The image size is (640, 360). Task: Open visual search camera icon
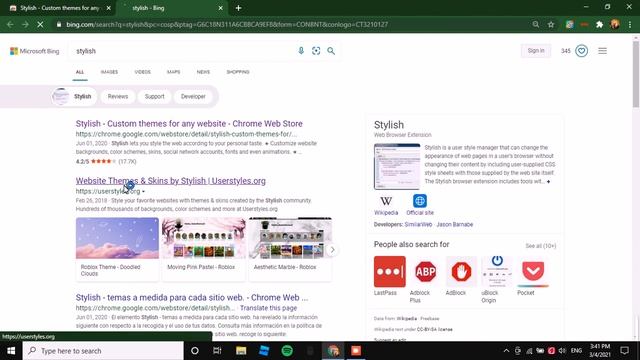tap(316, 51)
